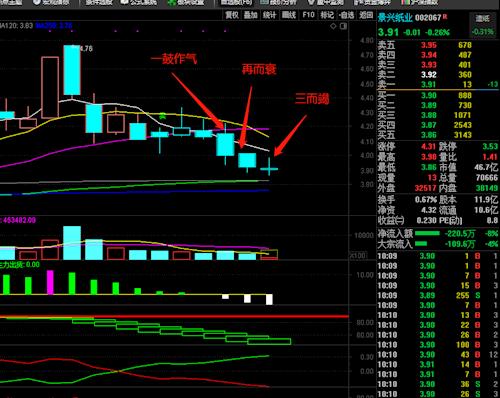Viewport: 500px width, 398px height.
Task: Select the 买一 3.90 bid row
Action: pyautogui.click(x=438, y=96)
